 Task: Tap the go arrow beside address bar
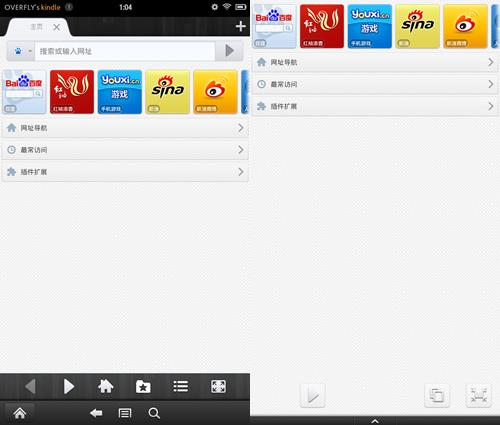229,51
